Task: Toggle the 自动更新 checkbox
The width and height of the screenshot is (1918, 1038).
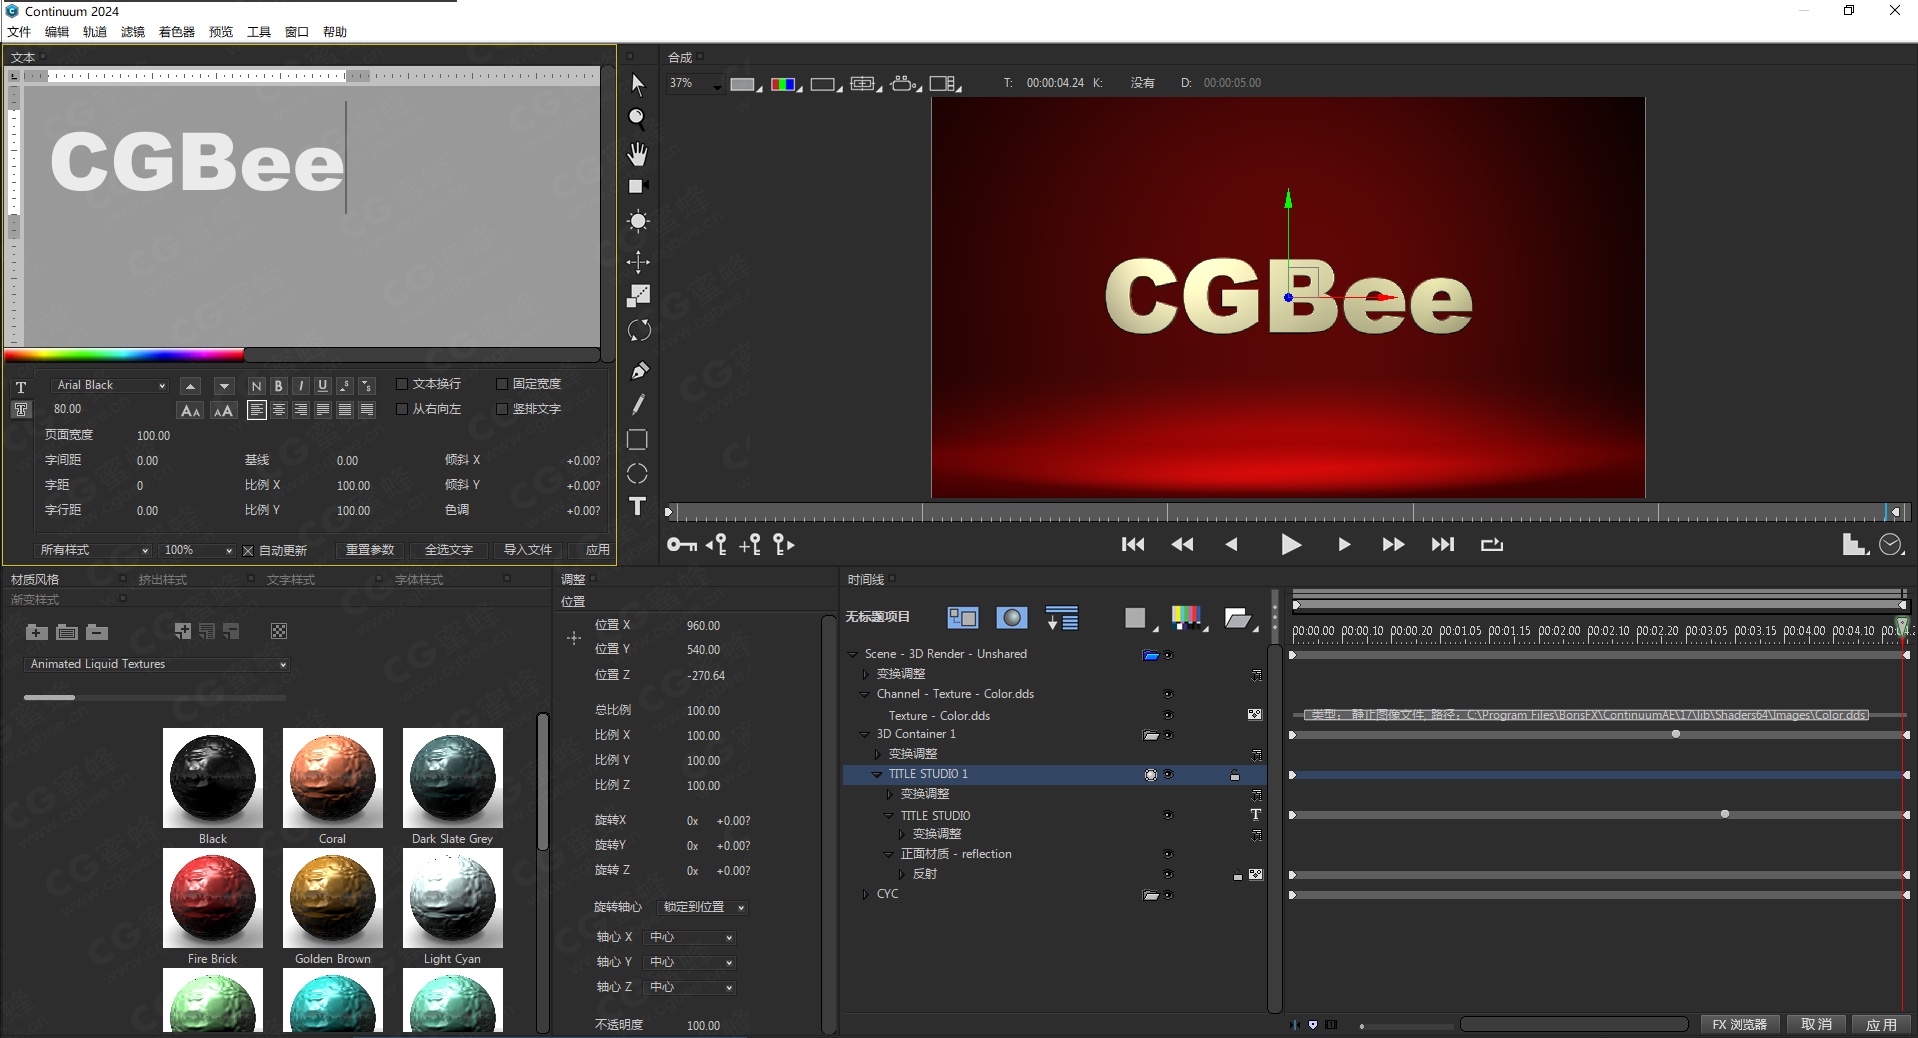Action: (x=248, y=551)
